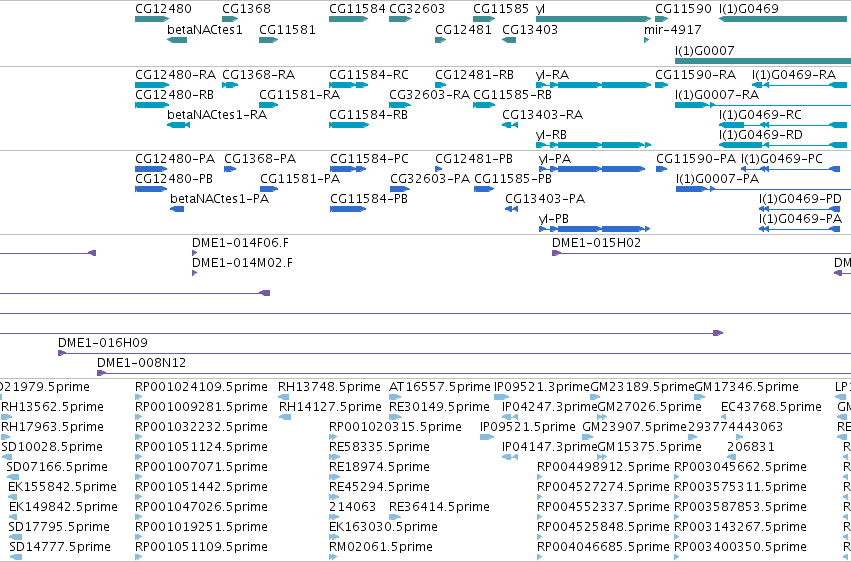Select the l(1)G0469-RC transcript
This screenshot has height=562, width=851.
[x=785, y=125]
